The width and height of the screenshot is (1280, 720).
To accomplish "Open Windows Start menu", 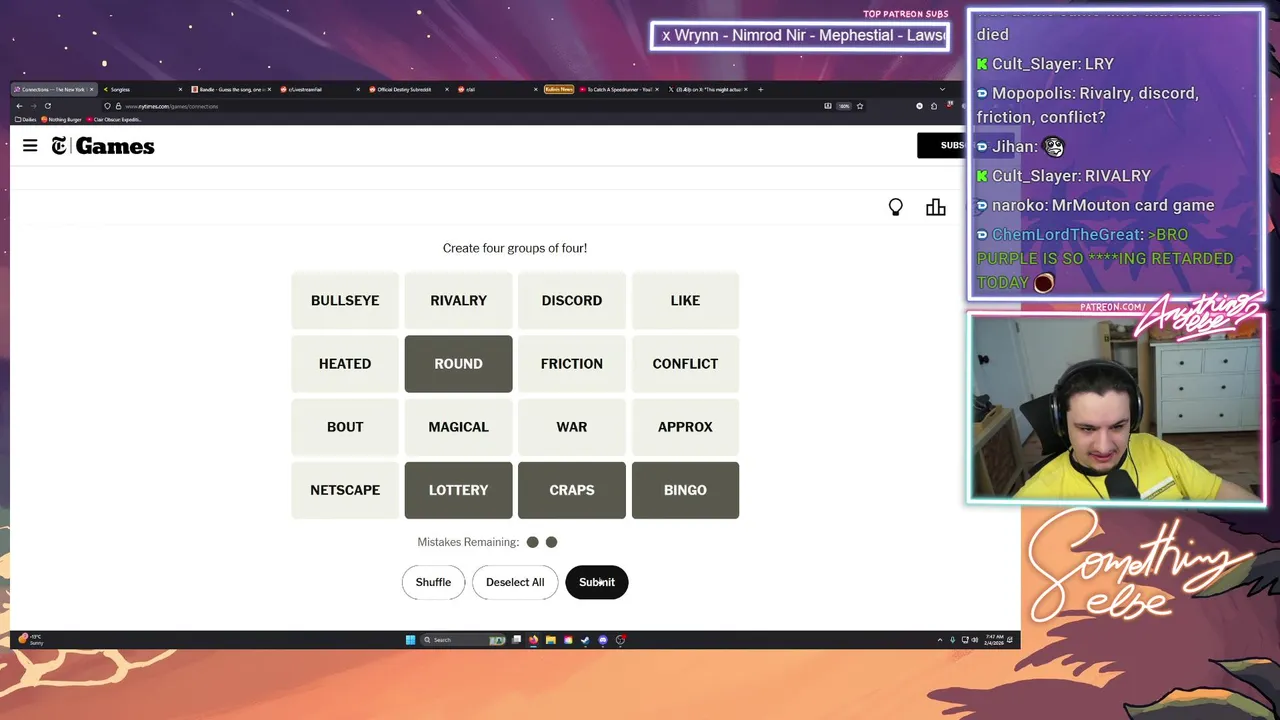I will coord(410,640).
